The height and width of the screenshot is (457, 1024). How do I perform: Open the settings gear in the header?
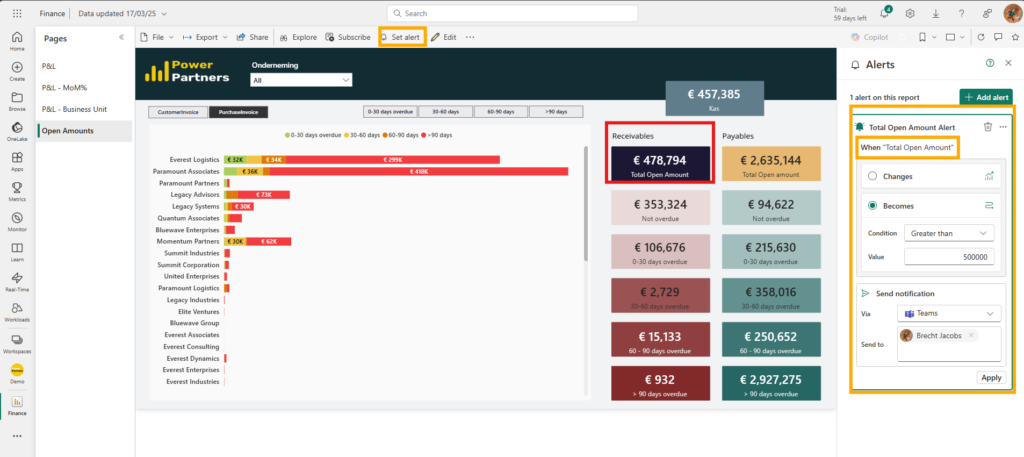coord(910,13)
